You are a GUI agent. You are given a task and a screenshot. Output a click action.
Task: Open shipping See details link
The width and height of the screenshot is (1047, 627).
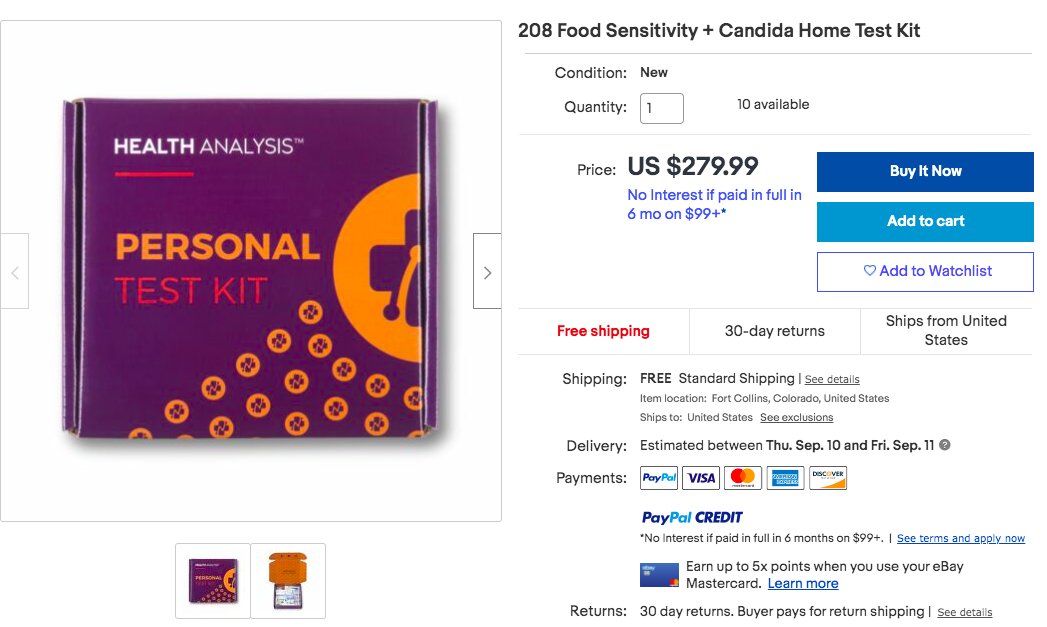tap(832, 379)
